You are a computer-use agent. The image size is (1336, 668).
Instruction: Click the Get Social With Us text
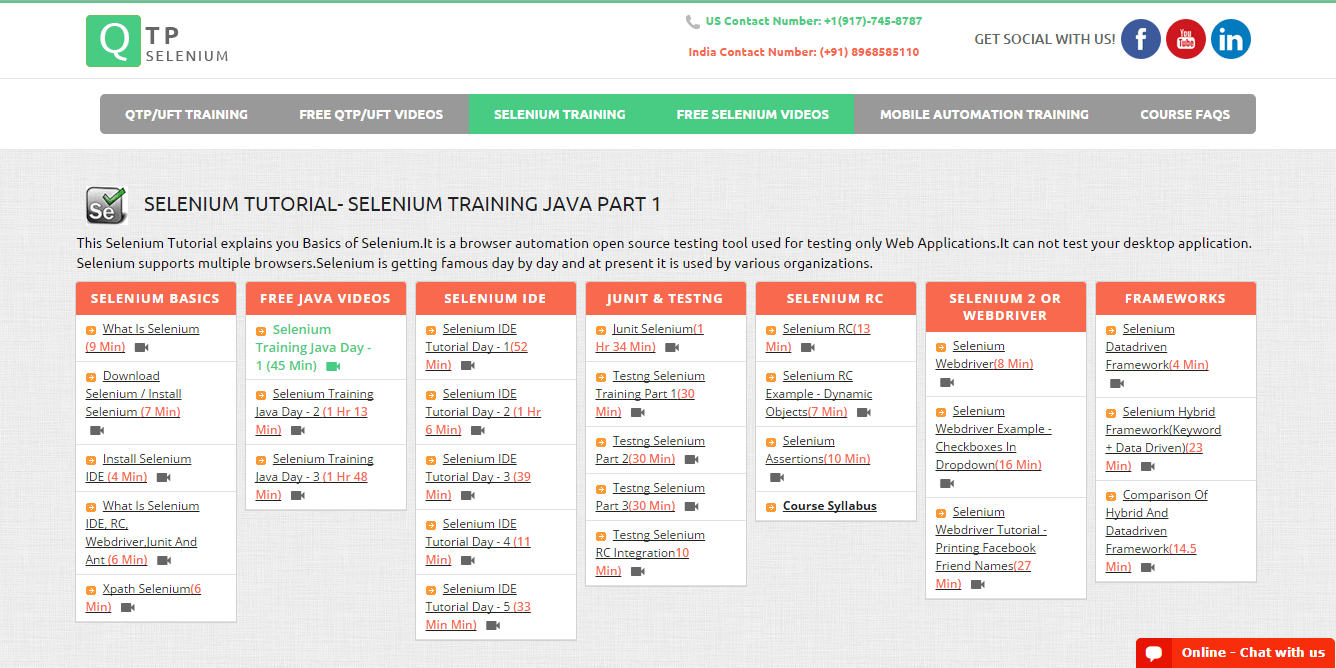point(1045,39)
